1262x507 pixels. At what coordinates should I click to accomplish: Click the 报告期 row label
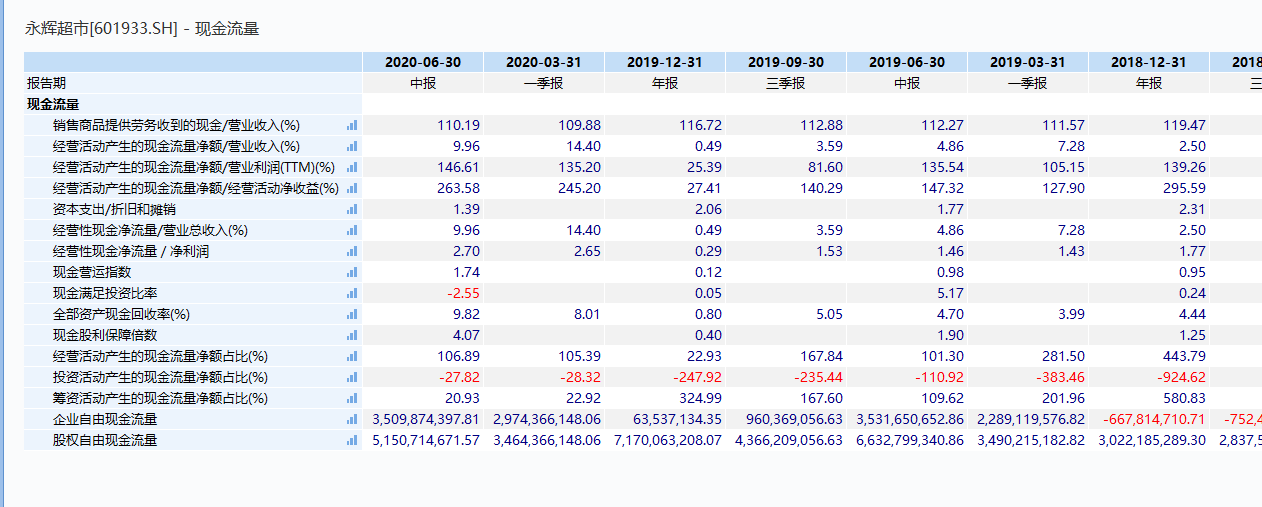(x=46, y=83)
